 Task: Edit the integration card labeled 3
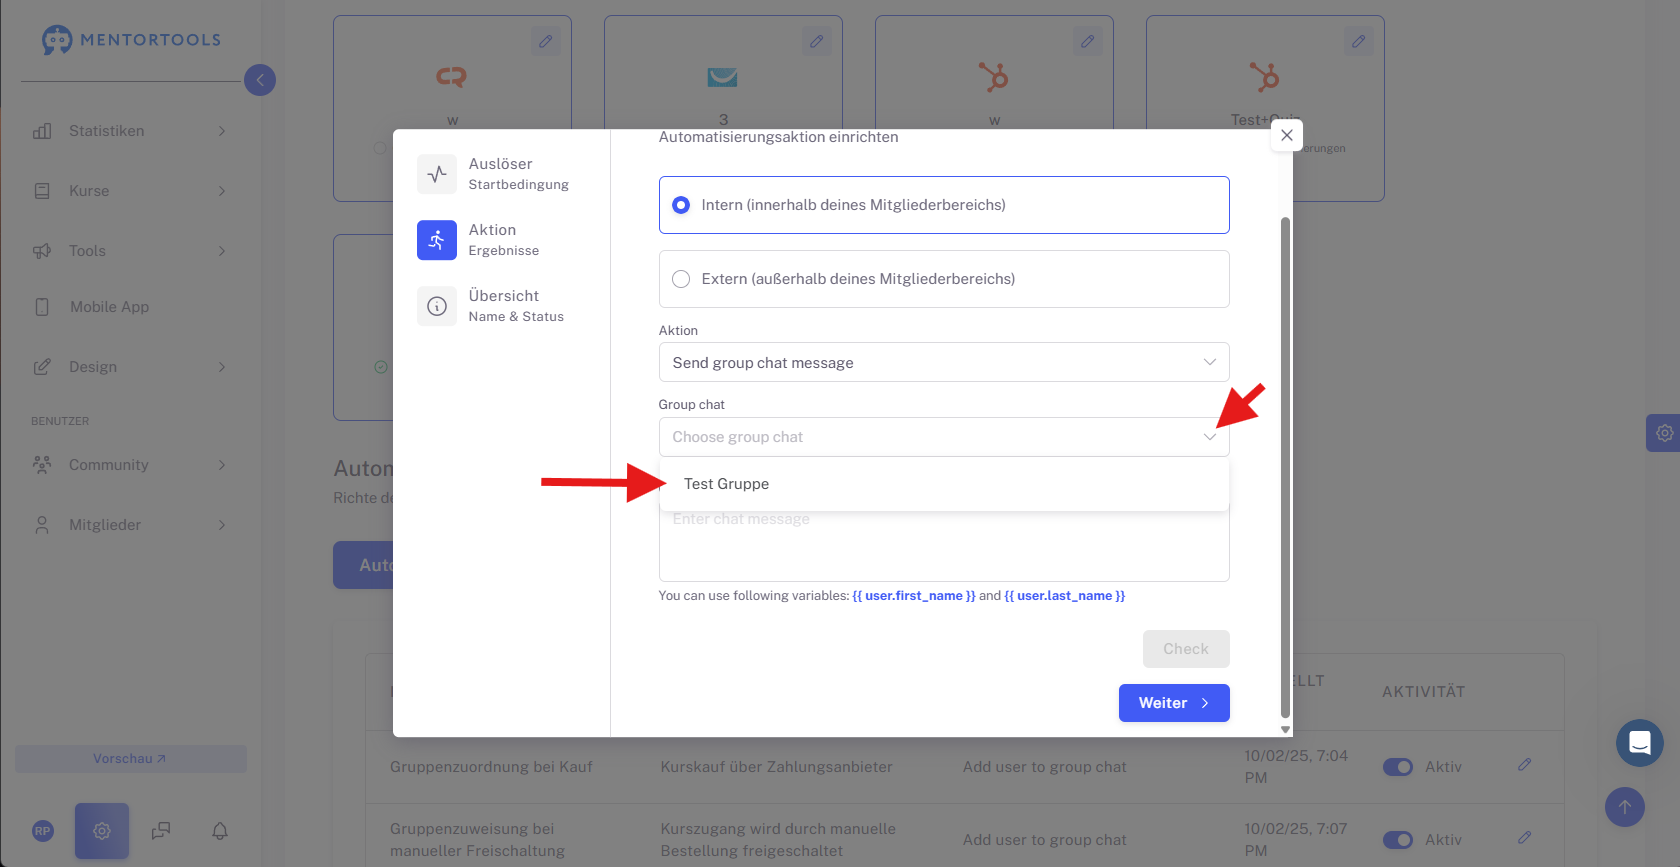coord(817,41)
